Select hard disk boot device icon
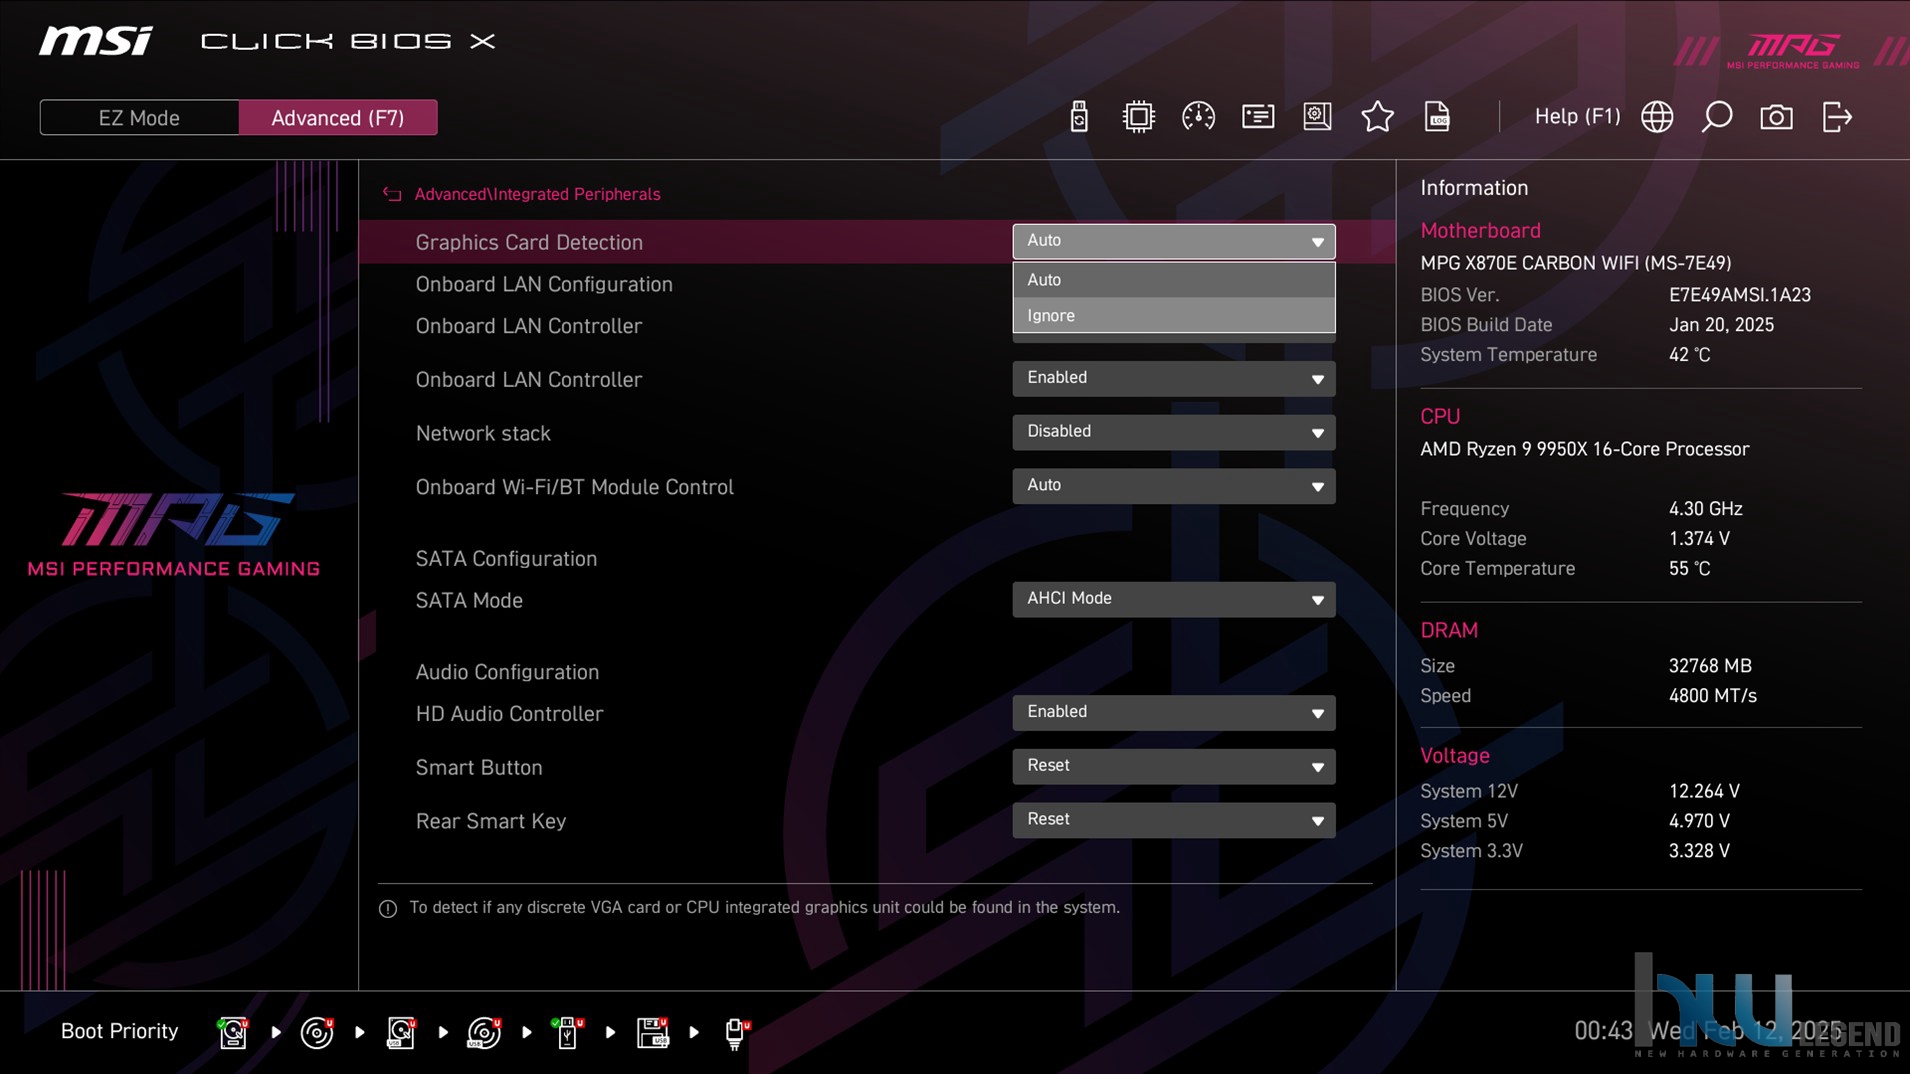The image size is (1910, 1074). pyautogui.click(x=233, y=1032)
